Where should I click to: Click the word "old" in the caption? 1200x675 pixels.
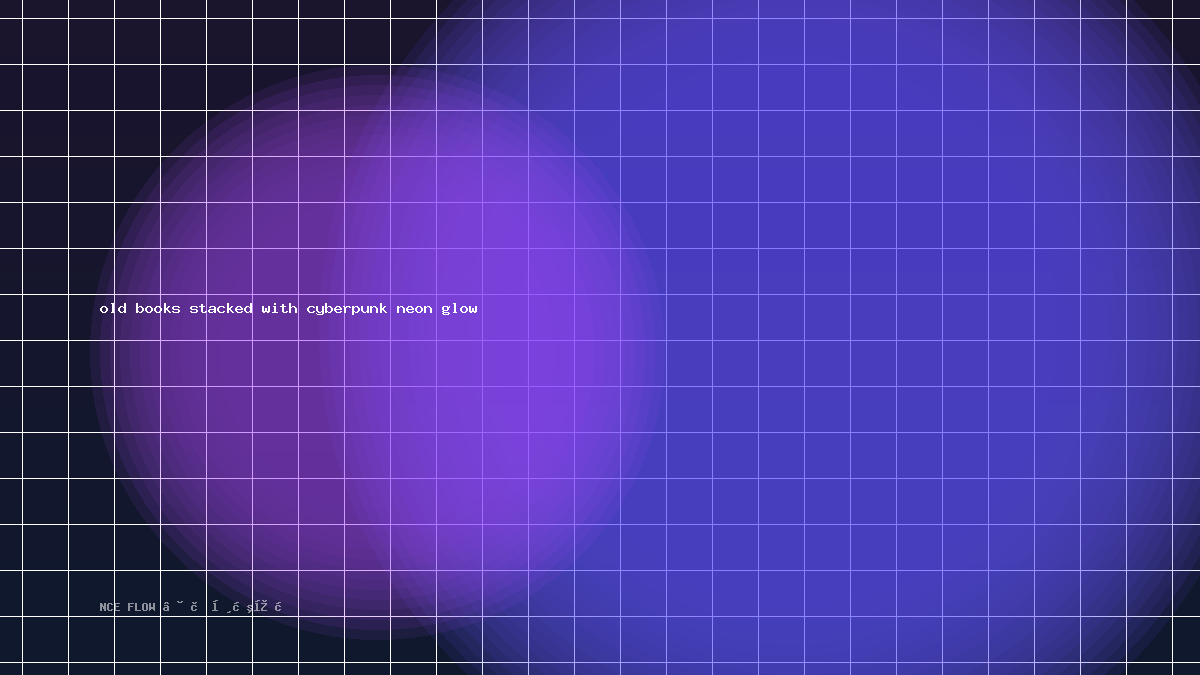113,308
